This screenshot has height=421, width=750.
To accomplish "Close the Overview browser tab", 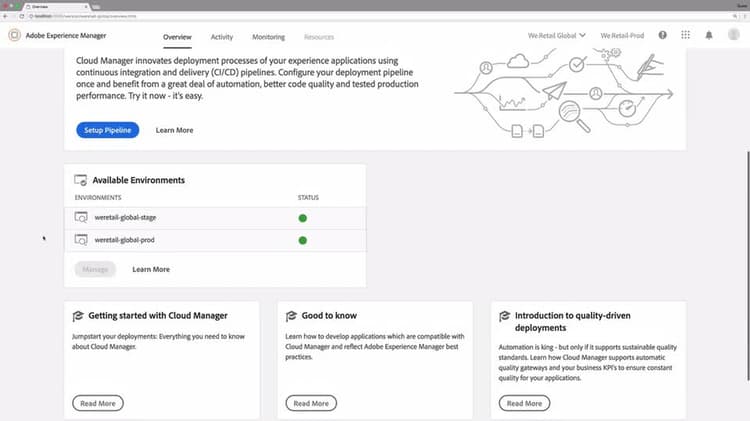I will click(x=86, y=7).
